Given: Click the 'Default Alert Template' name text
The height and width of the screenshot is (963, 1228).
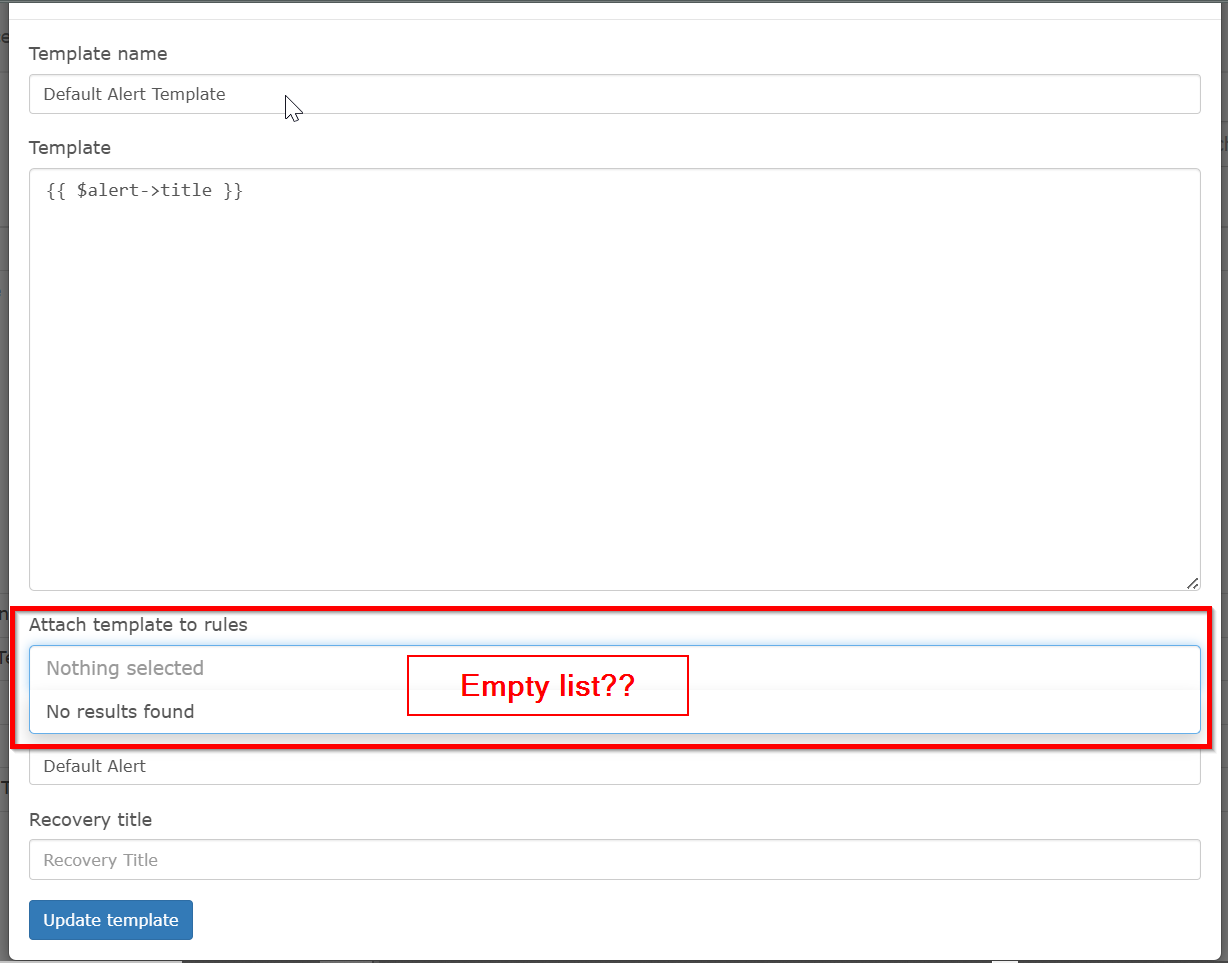Looking at the screenshot, I should tap(134, 94).
